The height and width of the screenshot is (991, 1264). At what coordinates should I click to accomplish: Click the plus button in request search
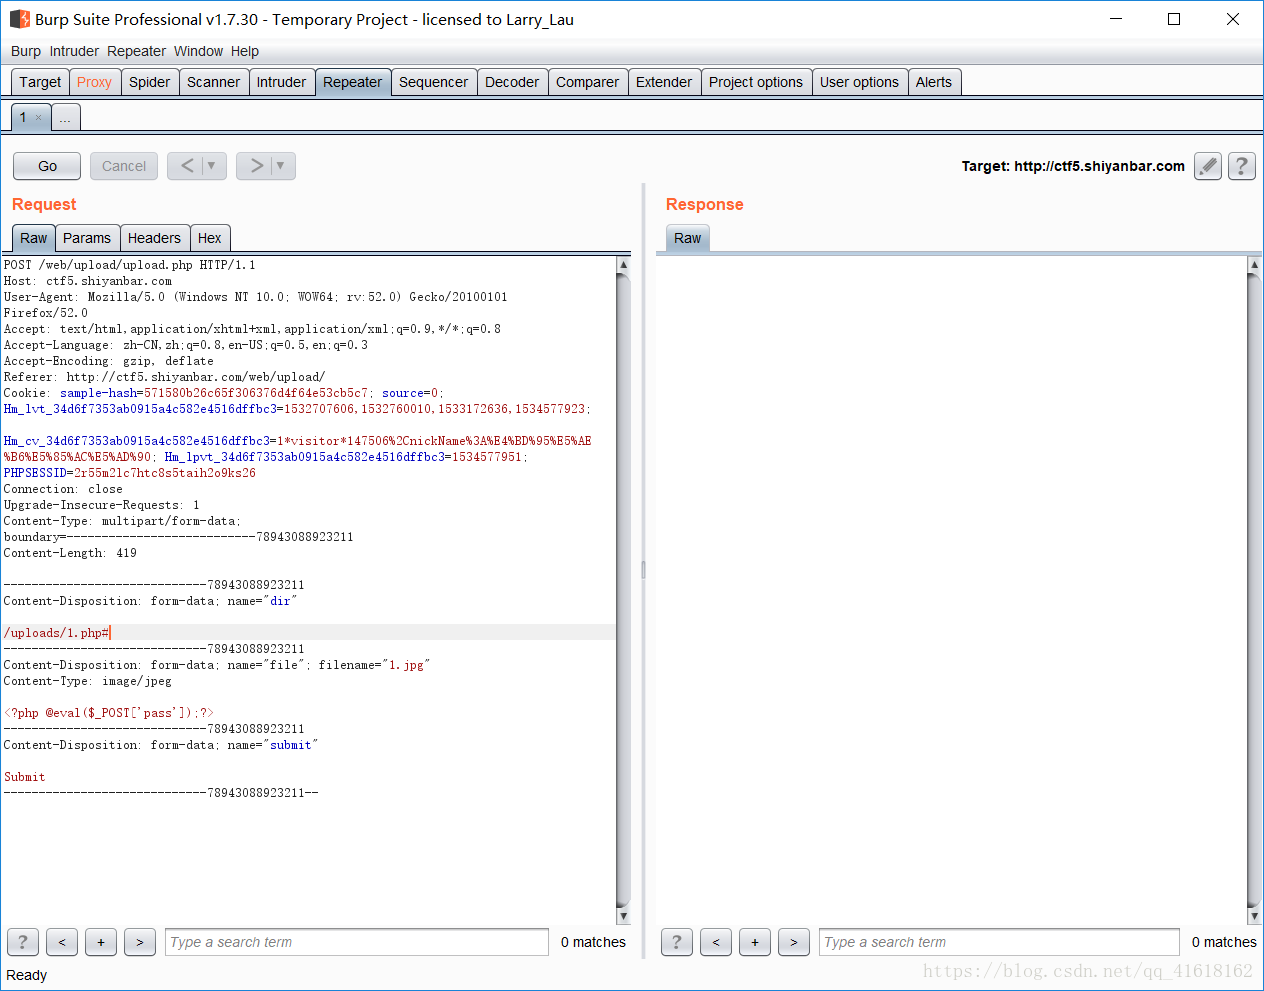point(101,942)
